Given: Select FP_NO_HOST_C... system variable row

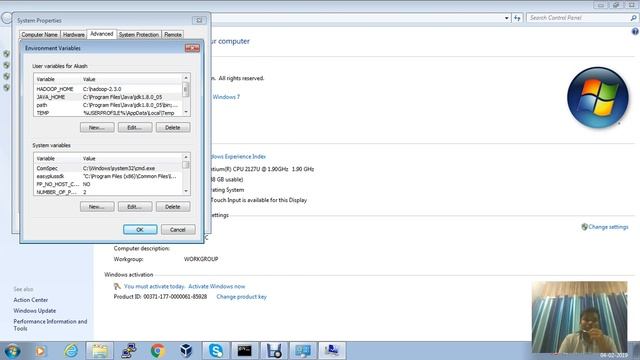Looking at the screenshot, I should (x=108, y=184).
